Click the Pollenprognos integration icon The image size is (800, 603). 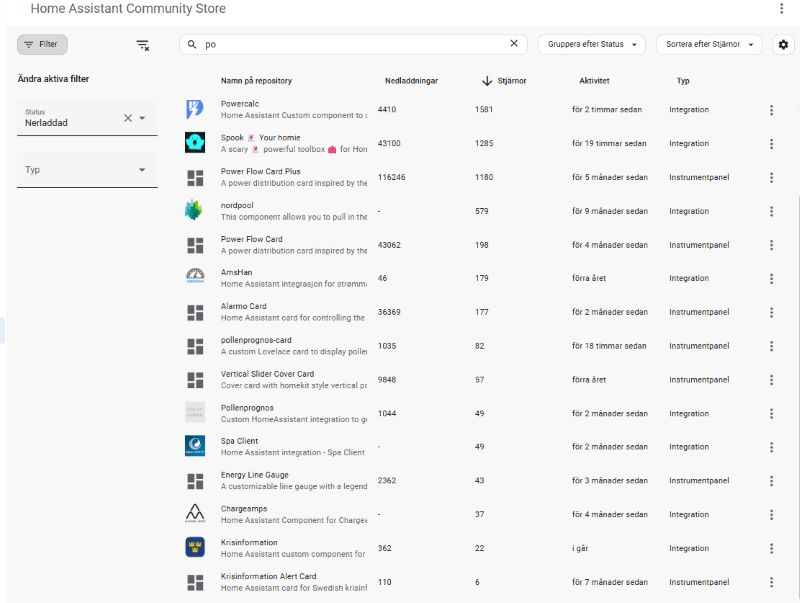(x=195, y=412)
